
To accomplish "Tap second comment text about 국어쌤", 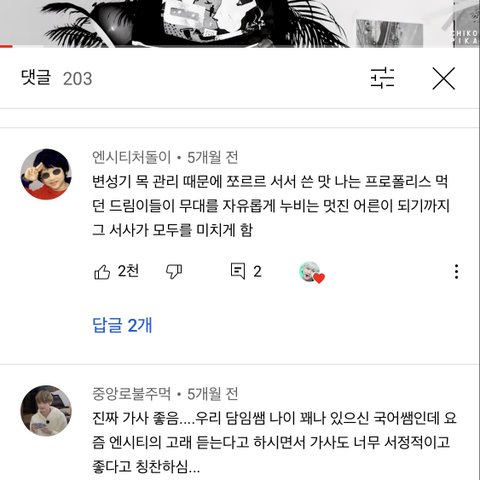I will point(274,442).
